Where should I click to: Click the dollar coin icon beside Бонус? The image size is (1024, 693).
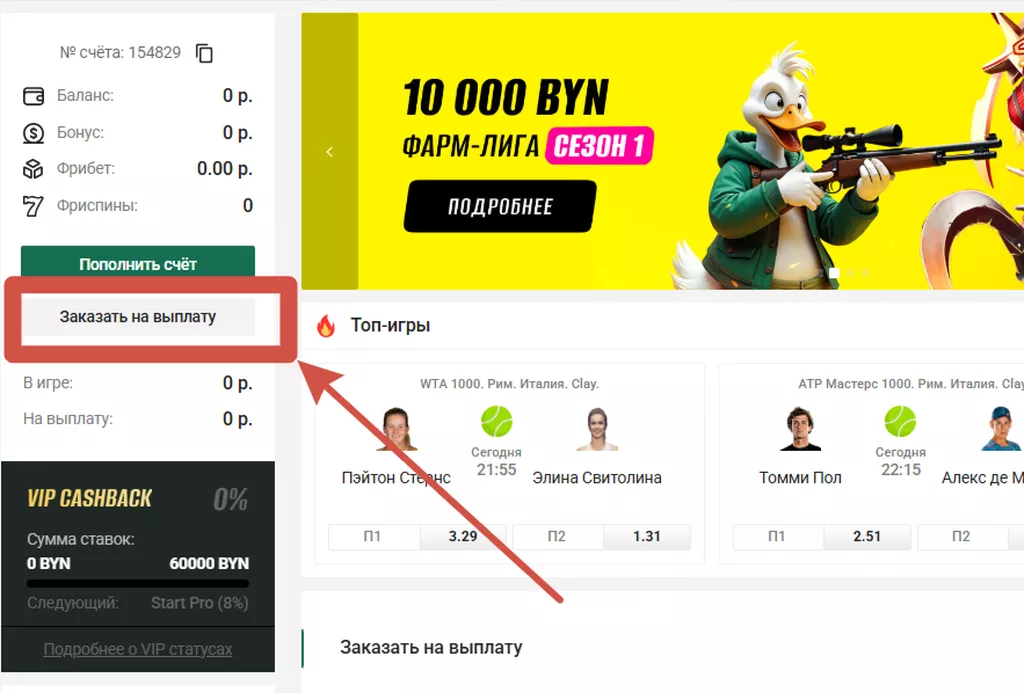tap(33, 133)
